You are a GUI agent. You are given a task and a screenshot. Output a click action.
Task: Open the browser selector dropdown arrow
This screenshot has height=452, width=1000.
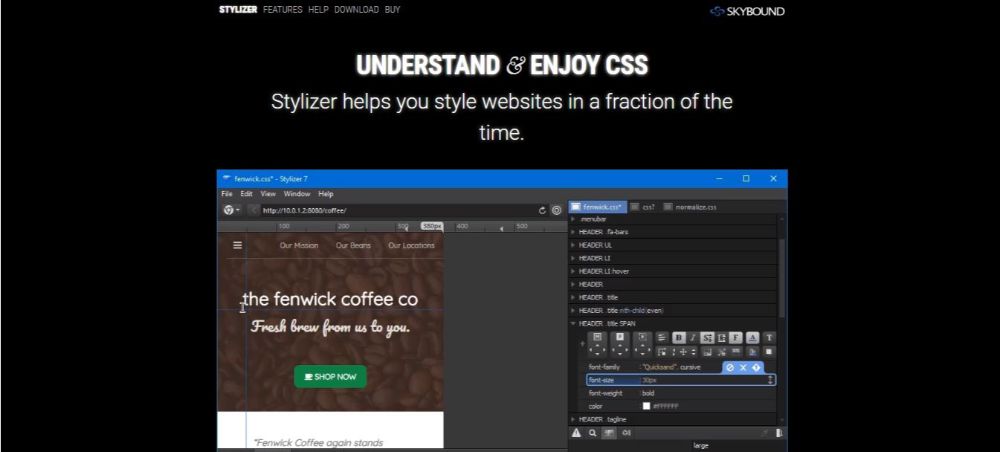(237, 210)
